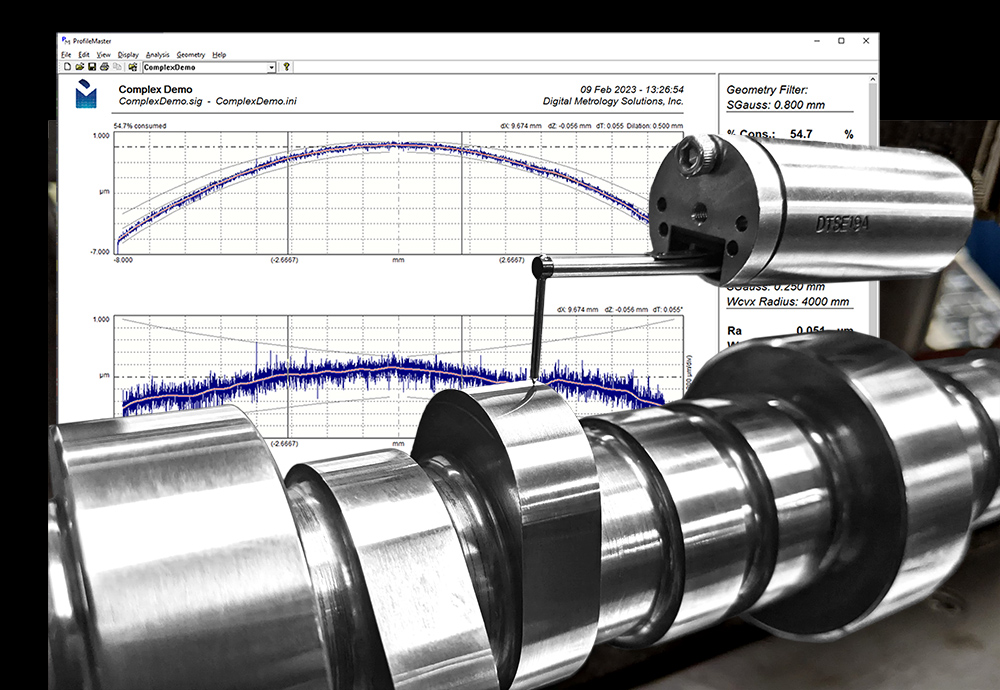The height and width of the screenshot is (690, 1000).
Task: Open the Help menu
Action: click(x=220, y=54)
